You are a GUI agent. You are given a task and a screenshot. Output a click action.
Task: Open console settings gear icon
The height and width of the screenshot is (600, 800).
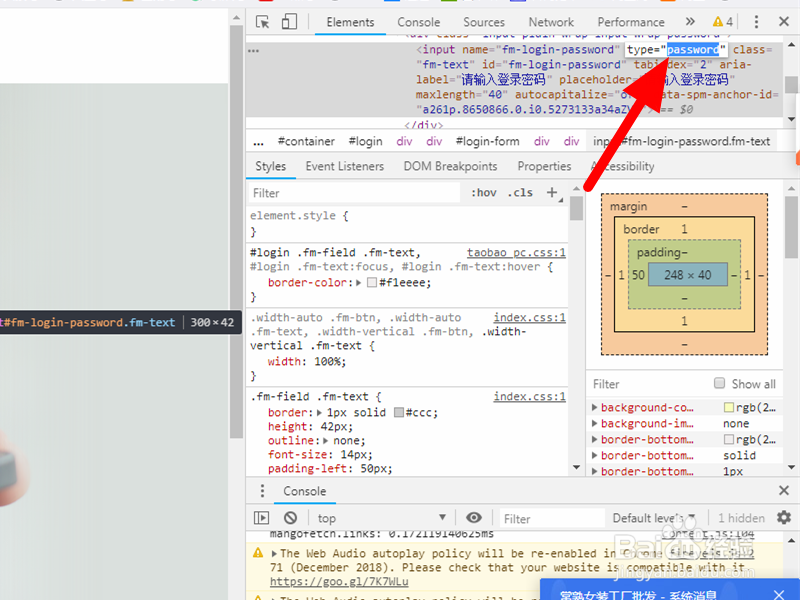click(x=784, y=517)
